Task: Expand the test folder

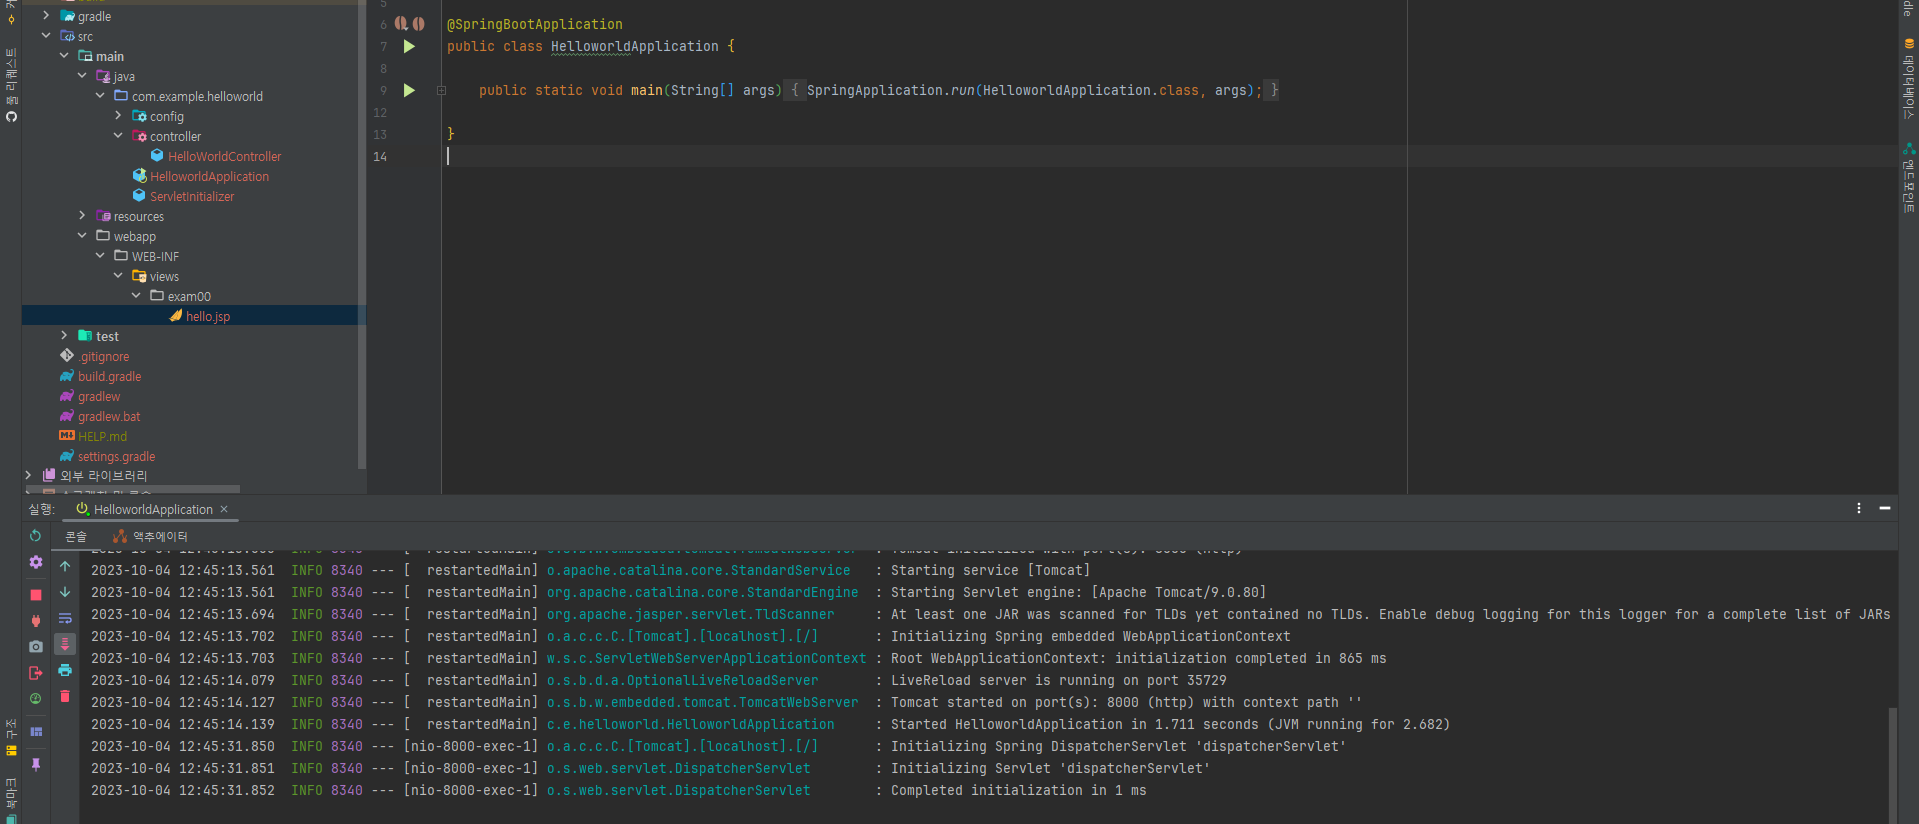Action: coord(64,336)
